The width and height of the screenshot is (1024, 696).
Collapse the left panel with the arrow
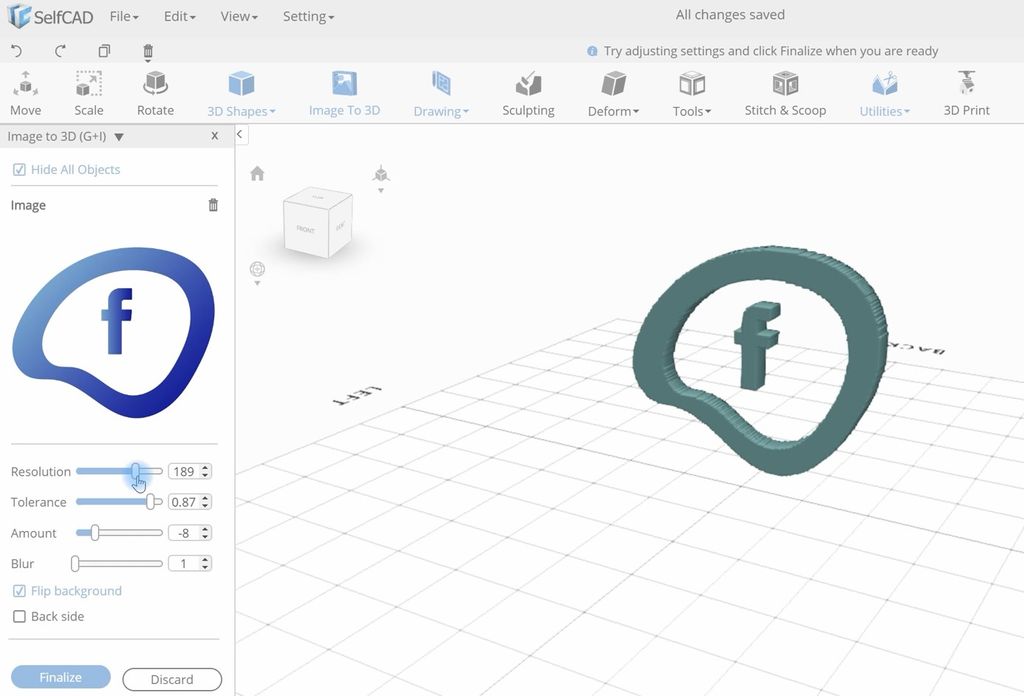pos(240,134)
